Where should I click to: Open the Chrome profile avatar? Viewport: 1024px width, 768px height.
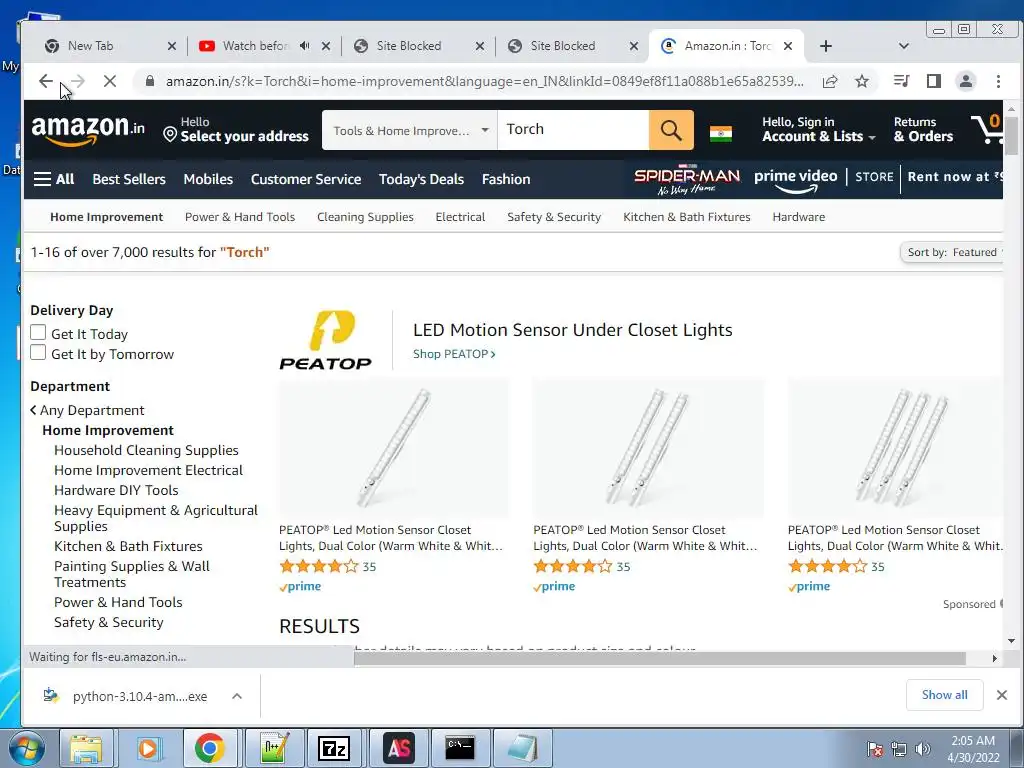tap(966, 81)
